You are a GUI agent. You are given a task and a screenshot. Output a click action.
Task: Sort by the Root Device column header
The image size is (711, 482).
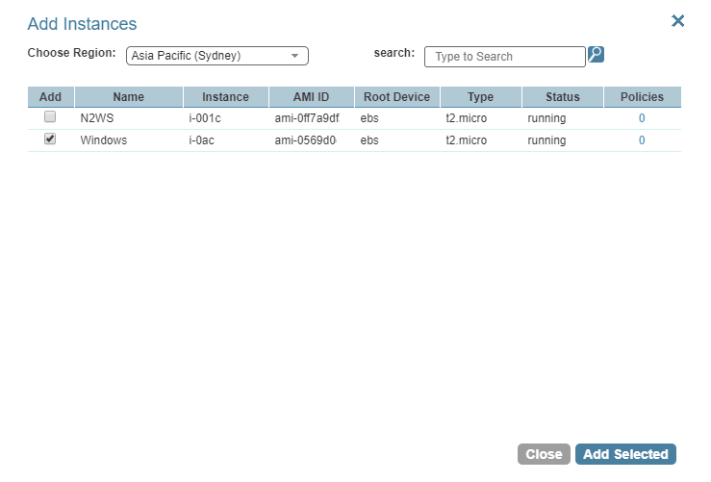coord(396,97)
